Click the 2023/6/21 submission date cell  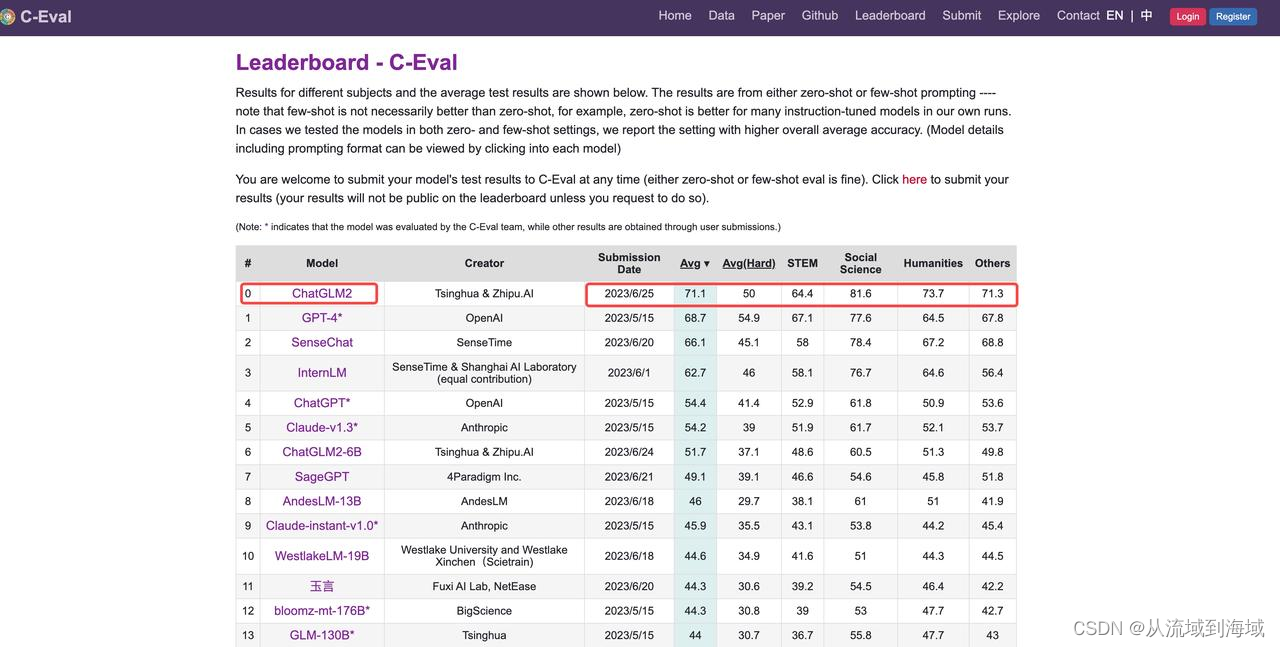coord(629,477)
